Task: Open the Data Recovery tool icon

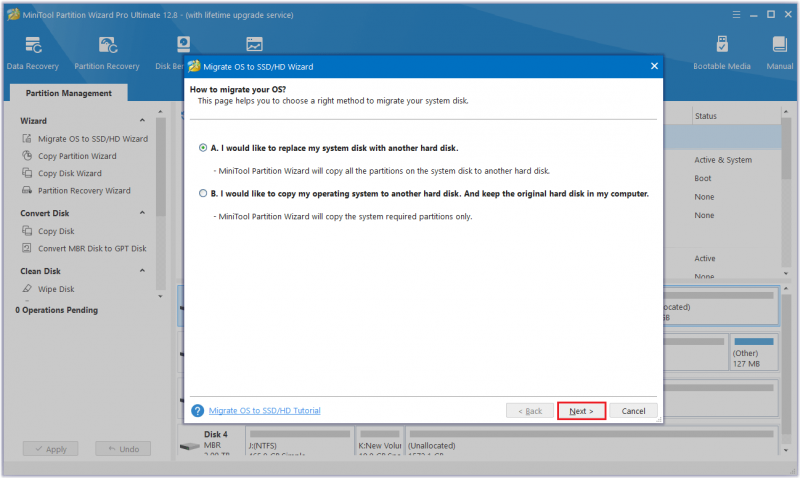Action: click(33, 45)
